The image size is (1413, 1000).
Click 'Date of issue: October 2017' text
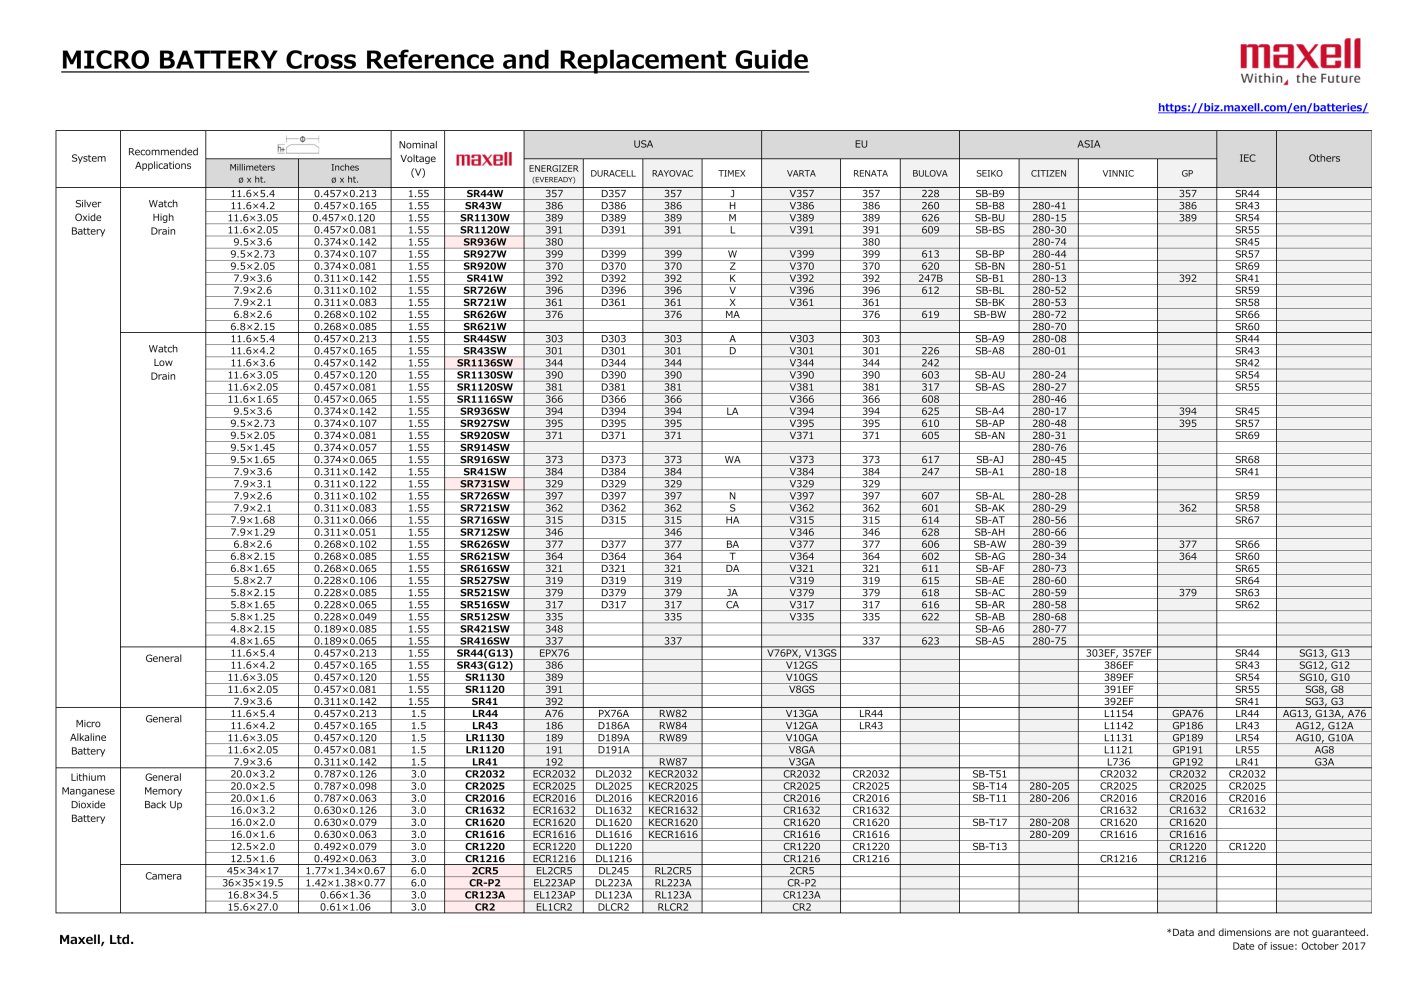coord(1300,946)
